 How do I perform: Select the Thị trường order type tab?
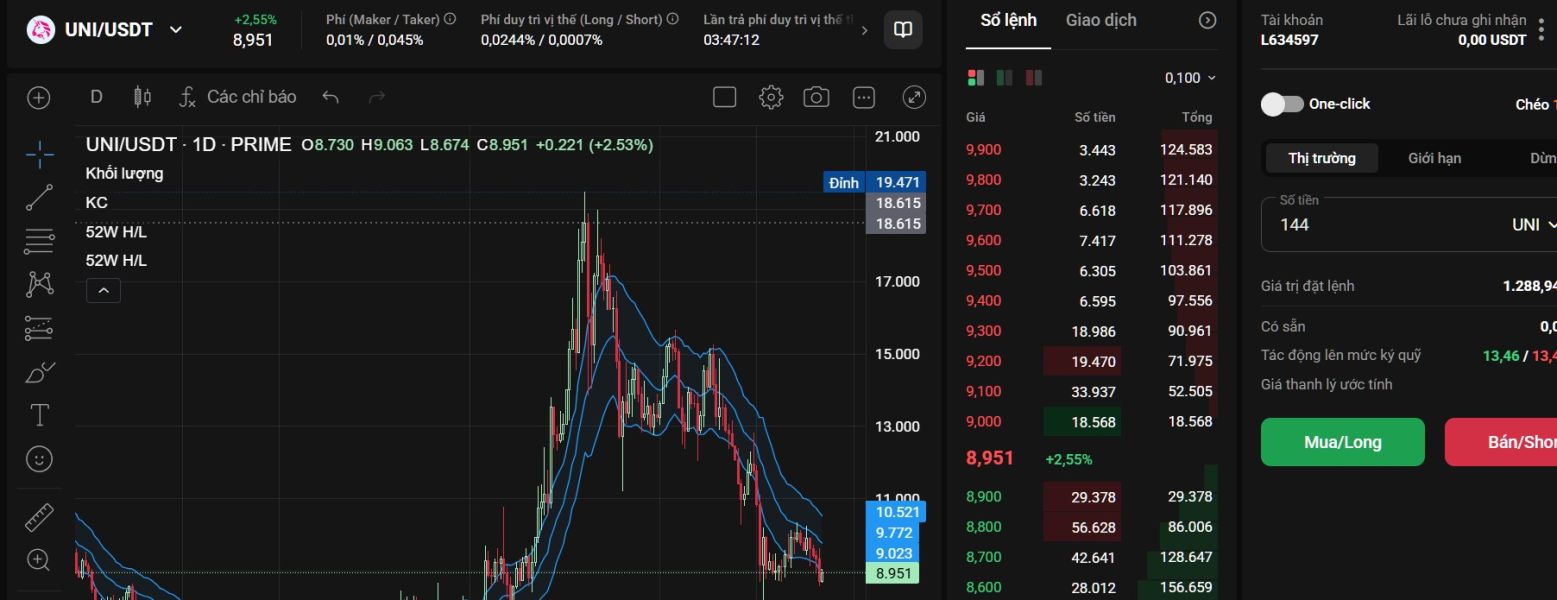pyautogui.click(x=1322, y=158)
